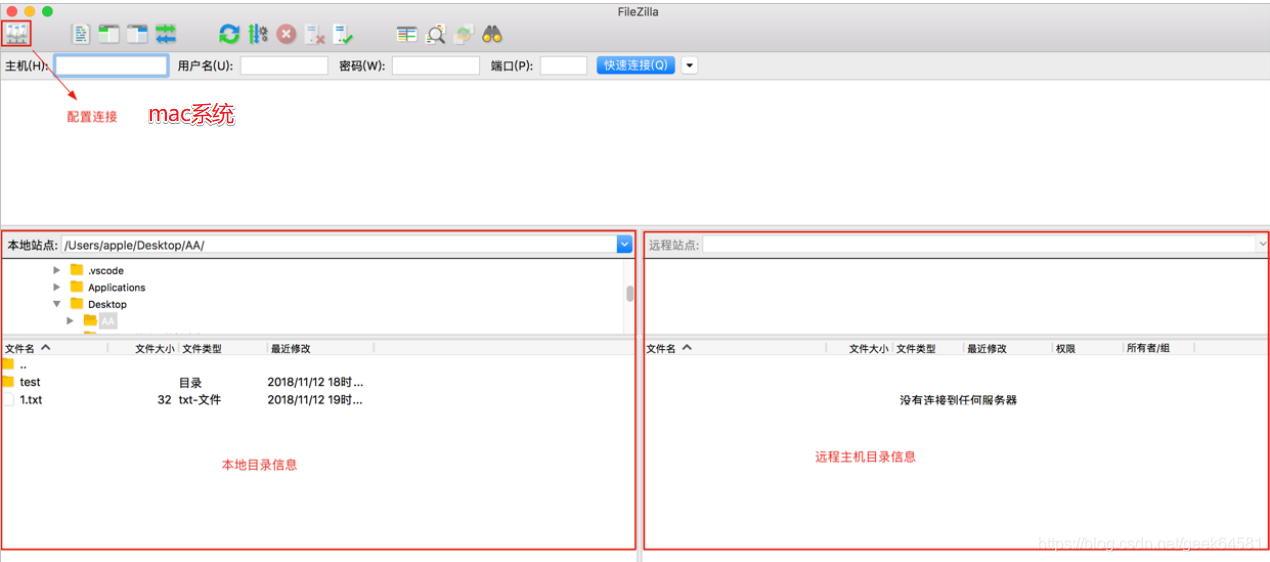Screen dimensions: 1270x562
Task: Select the 1.txt file in the local list
Action: 318,399
